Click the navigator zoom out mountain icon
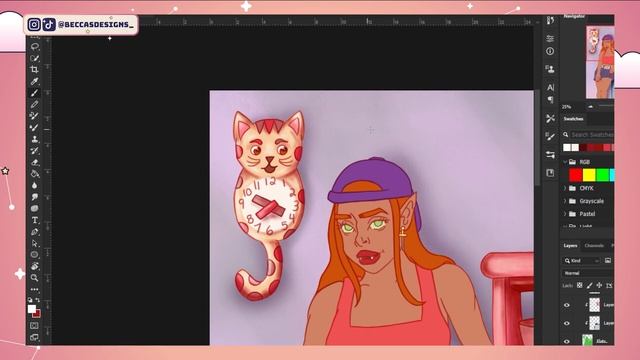 pyautogui.click(x=591, y=107)
